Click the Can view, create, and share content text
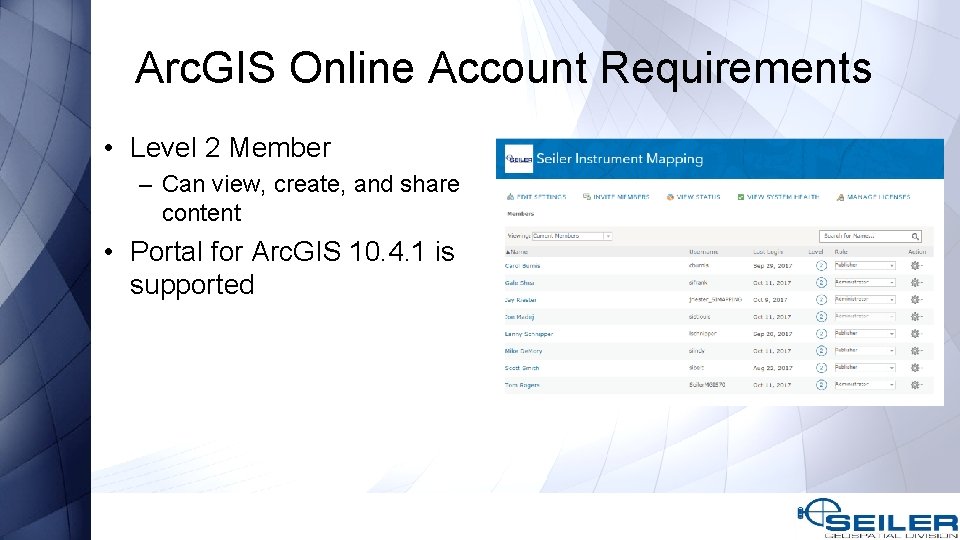The image size is (960, 540). 310,198
